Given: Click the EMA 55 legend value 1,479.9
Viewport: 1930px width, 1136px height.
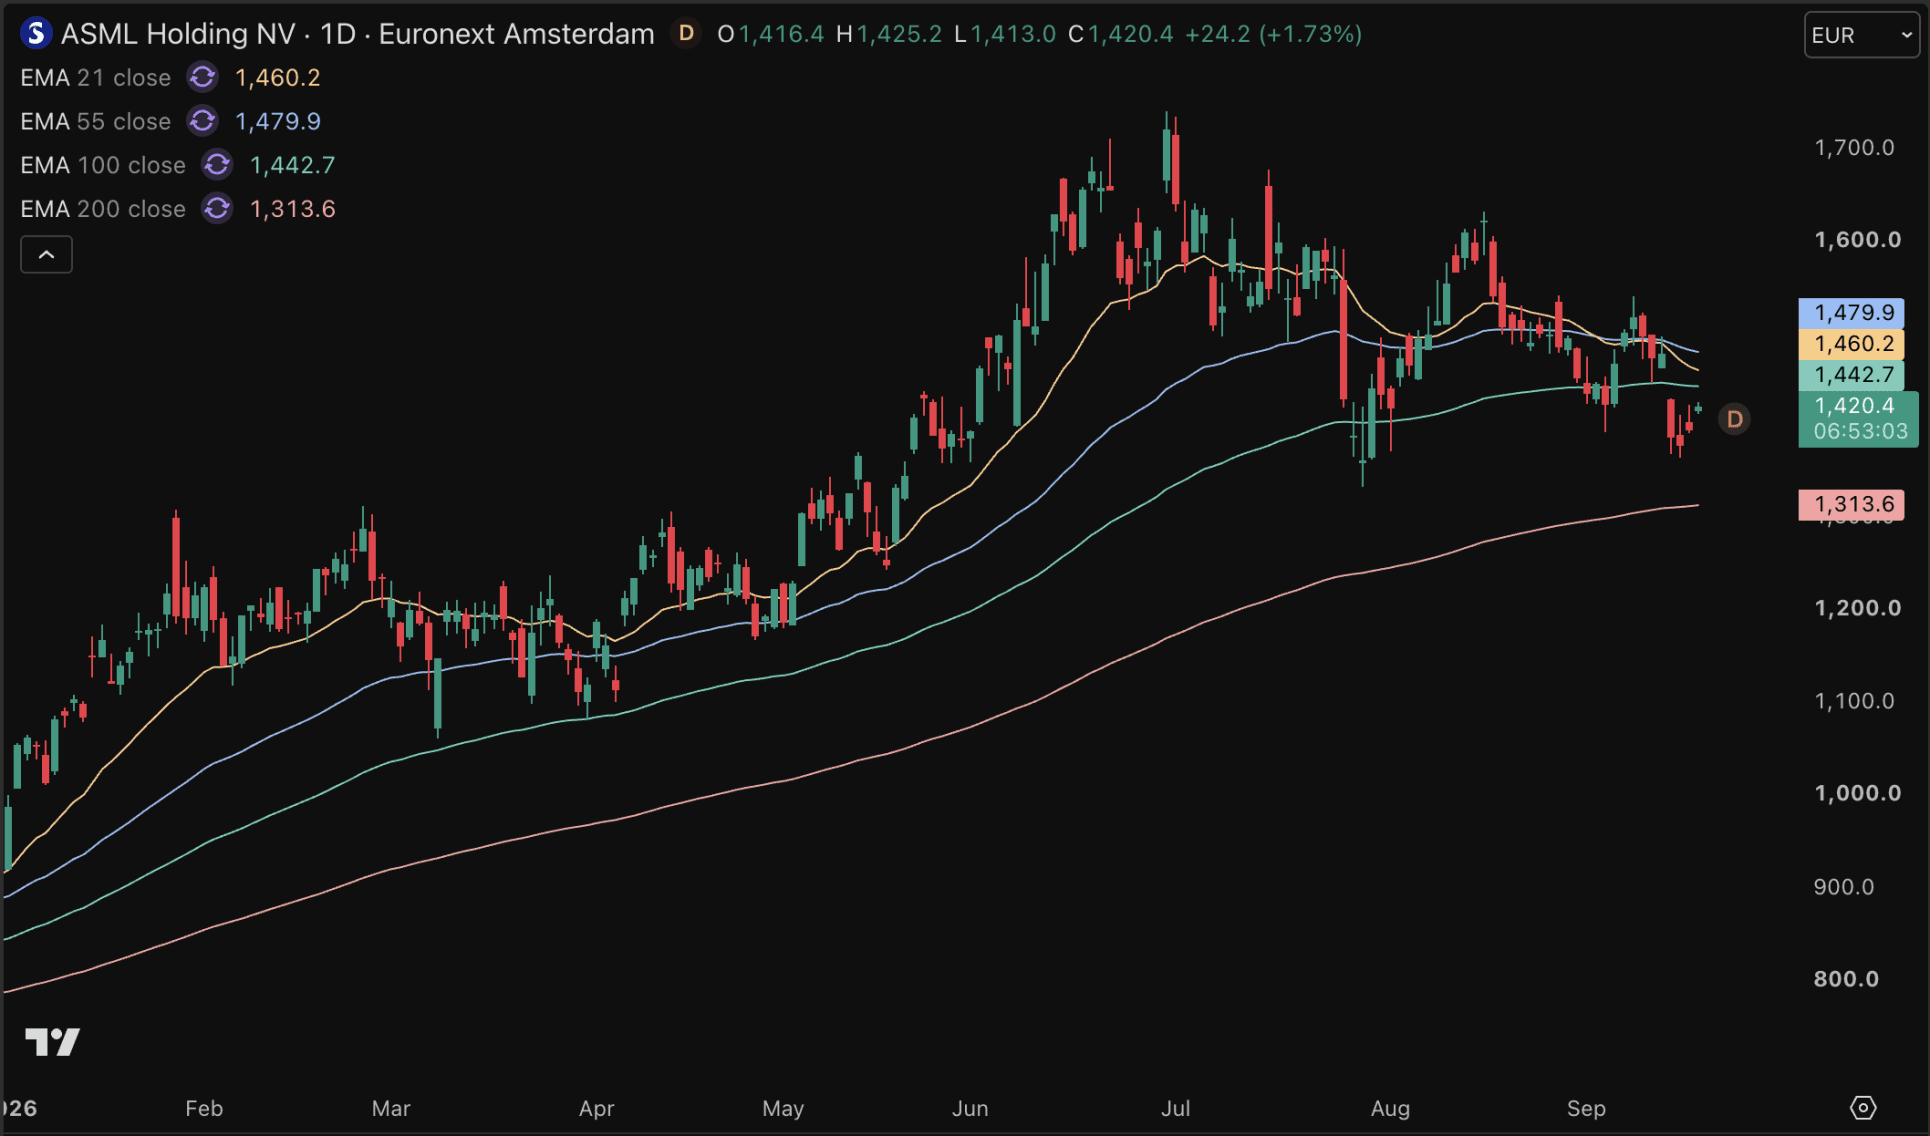Looking at the screenshot, I should click(278, 122).
